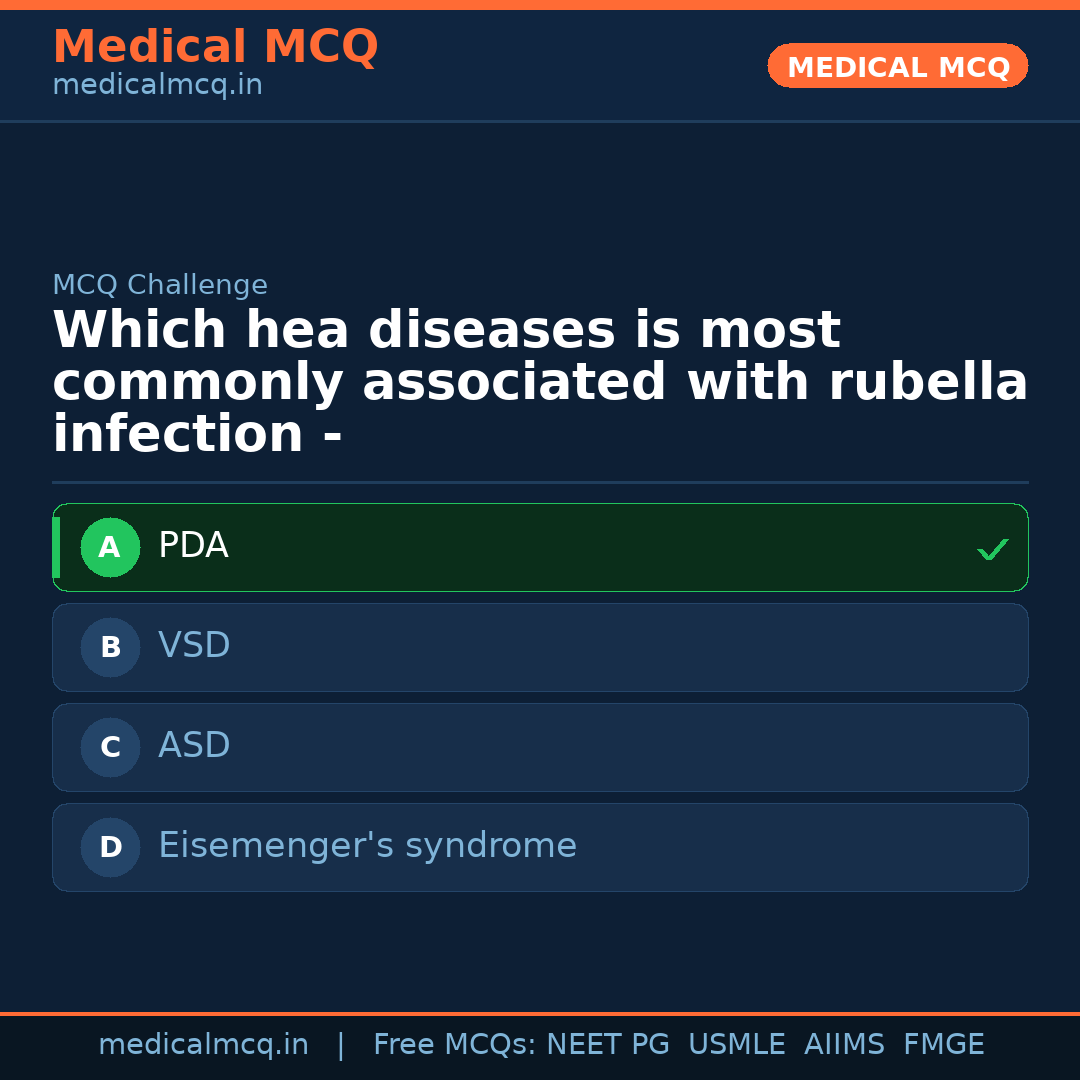1080x1080 pixels.
Task: Click the Free MCQs footer text
Action: [455, 1045]
